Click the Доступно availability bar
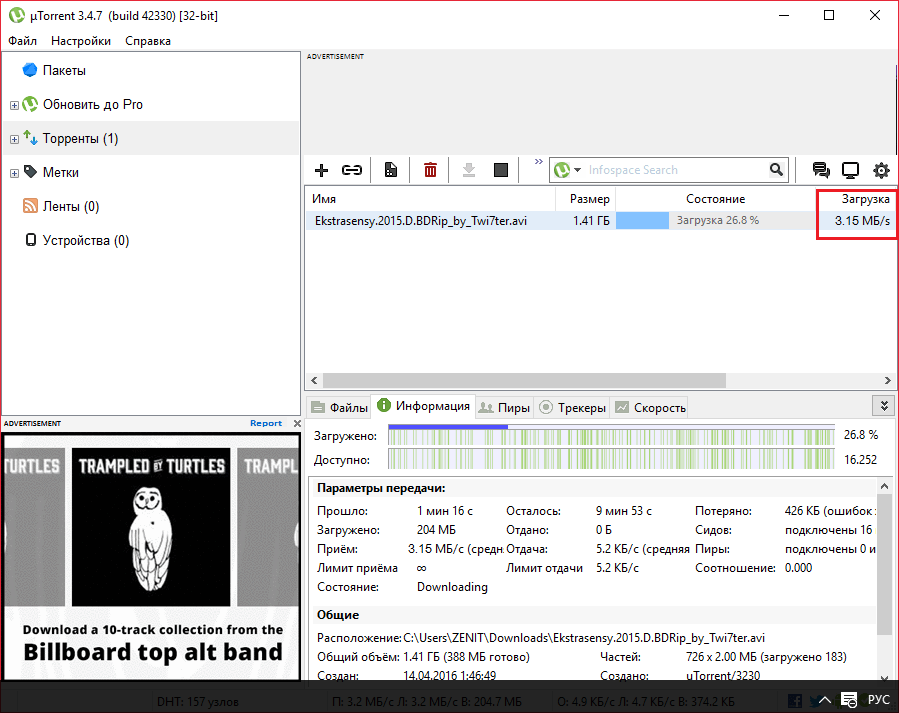 tap(611, 459)
